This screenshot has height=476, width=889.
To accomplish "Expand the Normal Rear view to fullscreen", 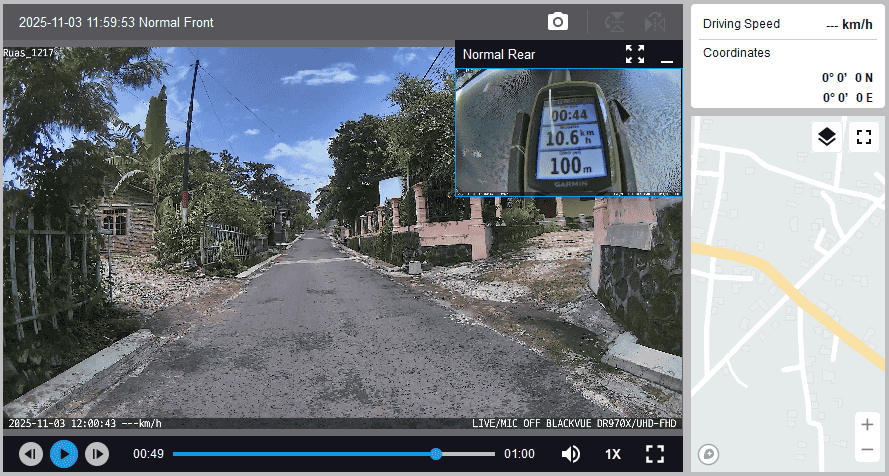I will pos(635,54).
